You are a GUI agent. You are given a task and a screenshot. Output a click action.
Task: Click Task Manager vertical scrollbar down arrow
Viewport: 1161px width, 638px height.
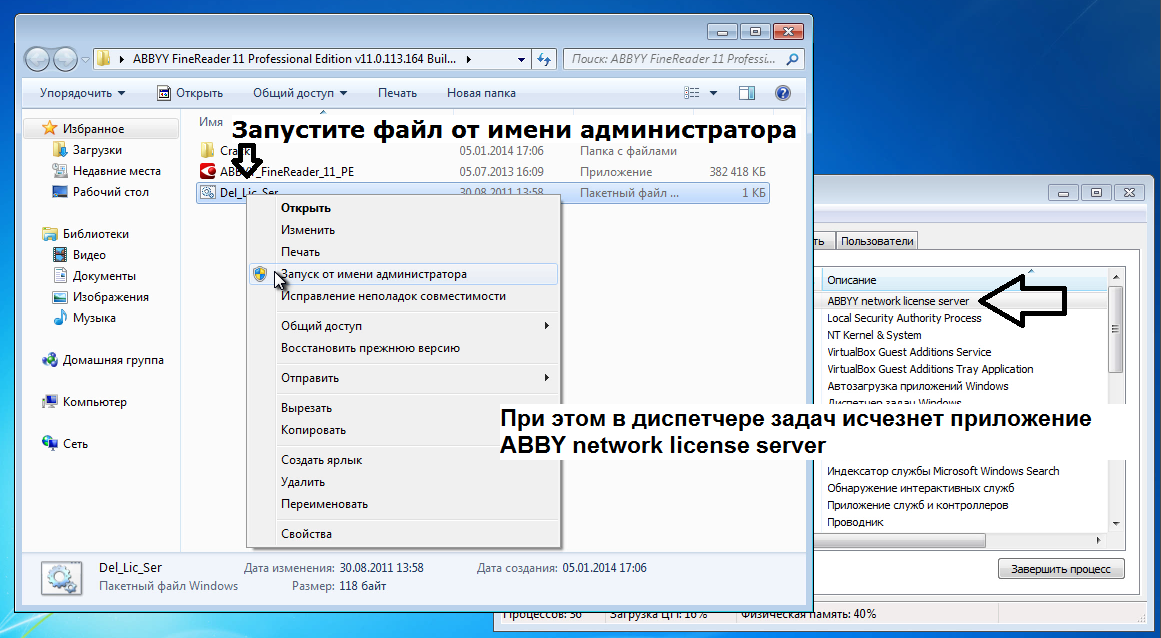coord(1116,524)
